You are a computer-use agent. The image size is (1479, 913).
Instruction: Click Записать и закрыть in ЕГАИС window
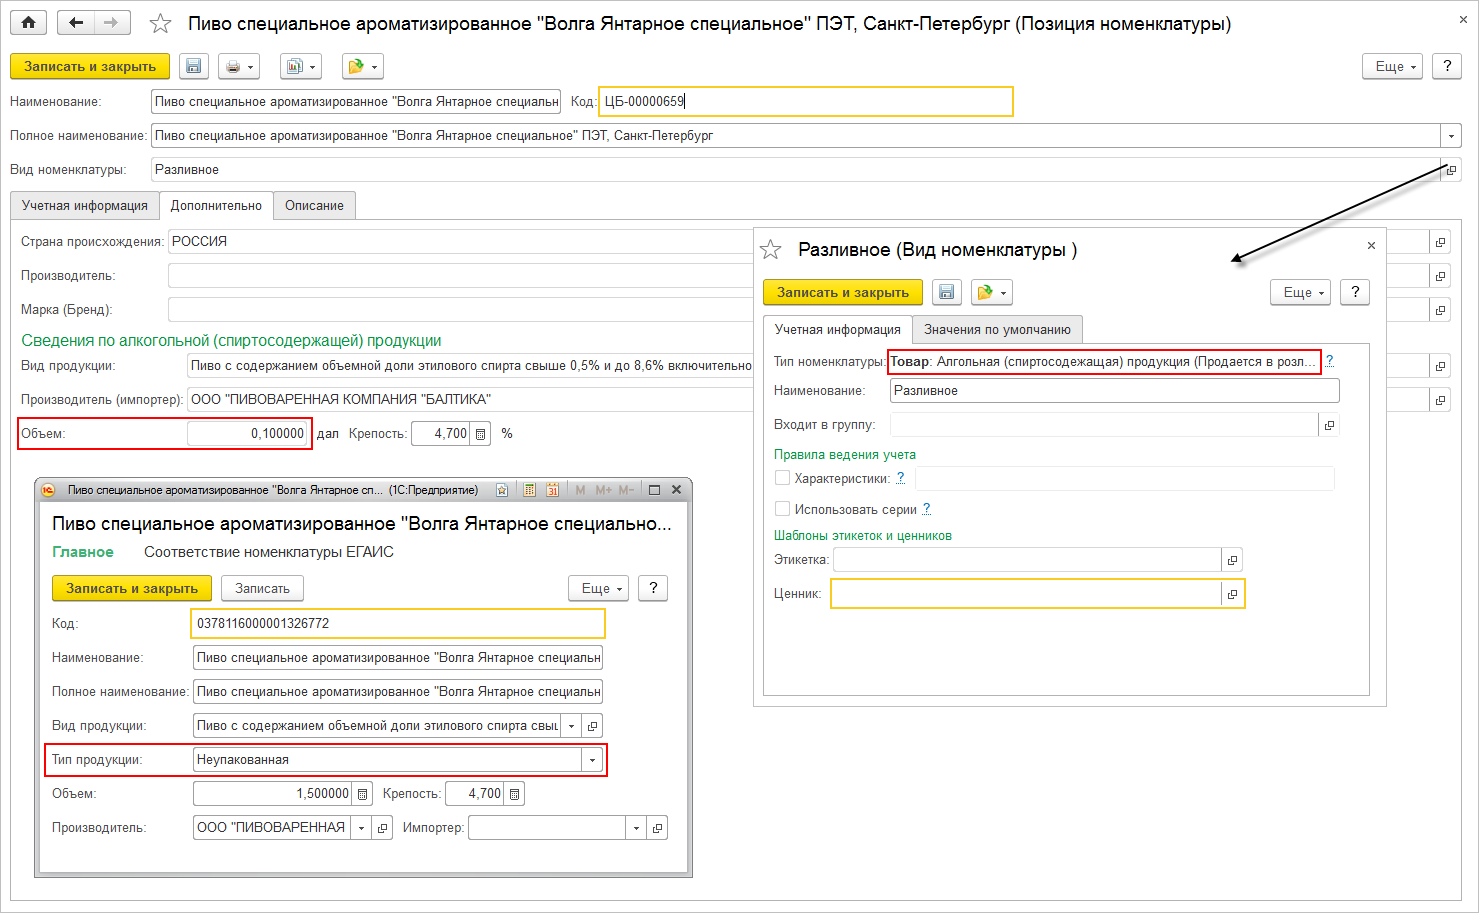132,589
